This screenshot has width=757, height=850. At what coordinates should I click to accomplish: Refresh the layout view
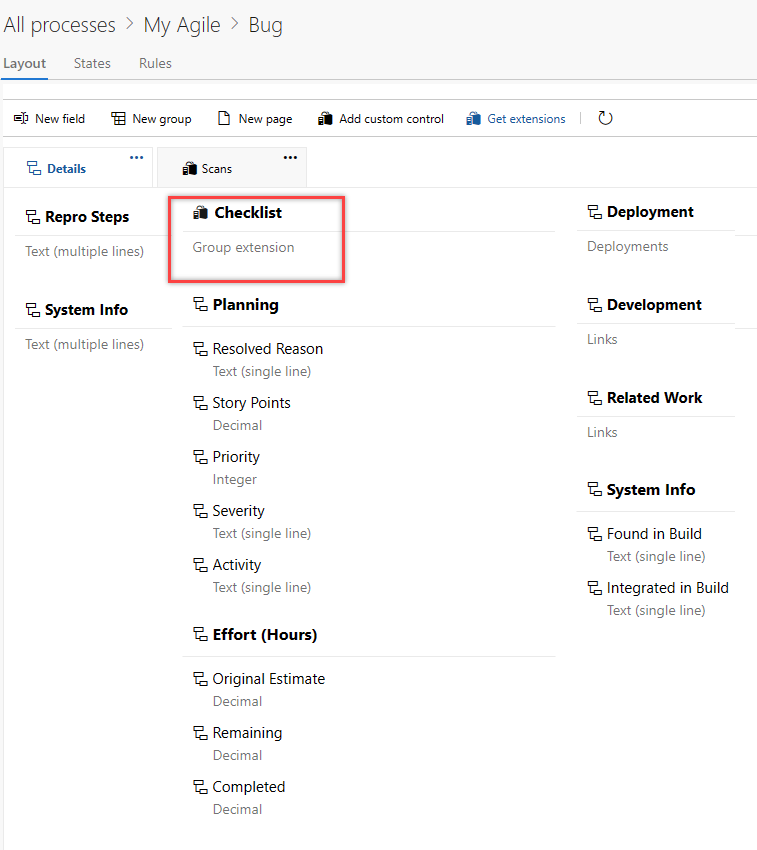pos(606,117)
